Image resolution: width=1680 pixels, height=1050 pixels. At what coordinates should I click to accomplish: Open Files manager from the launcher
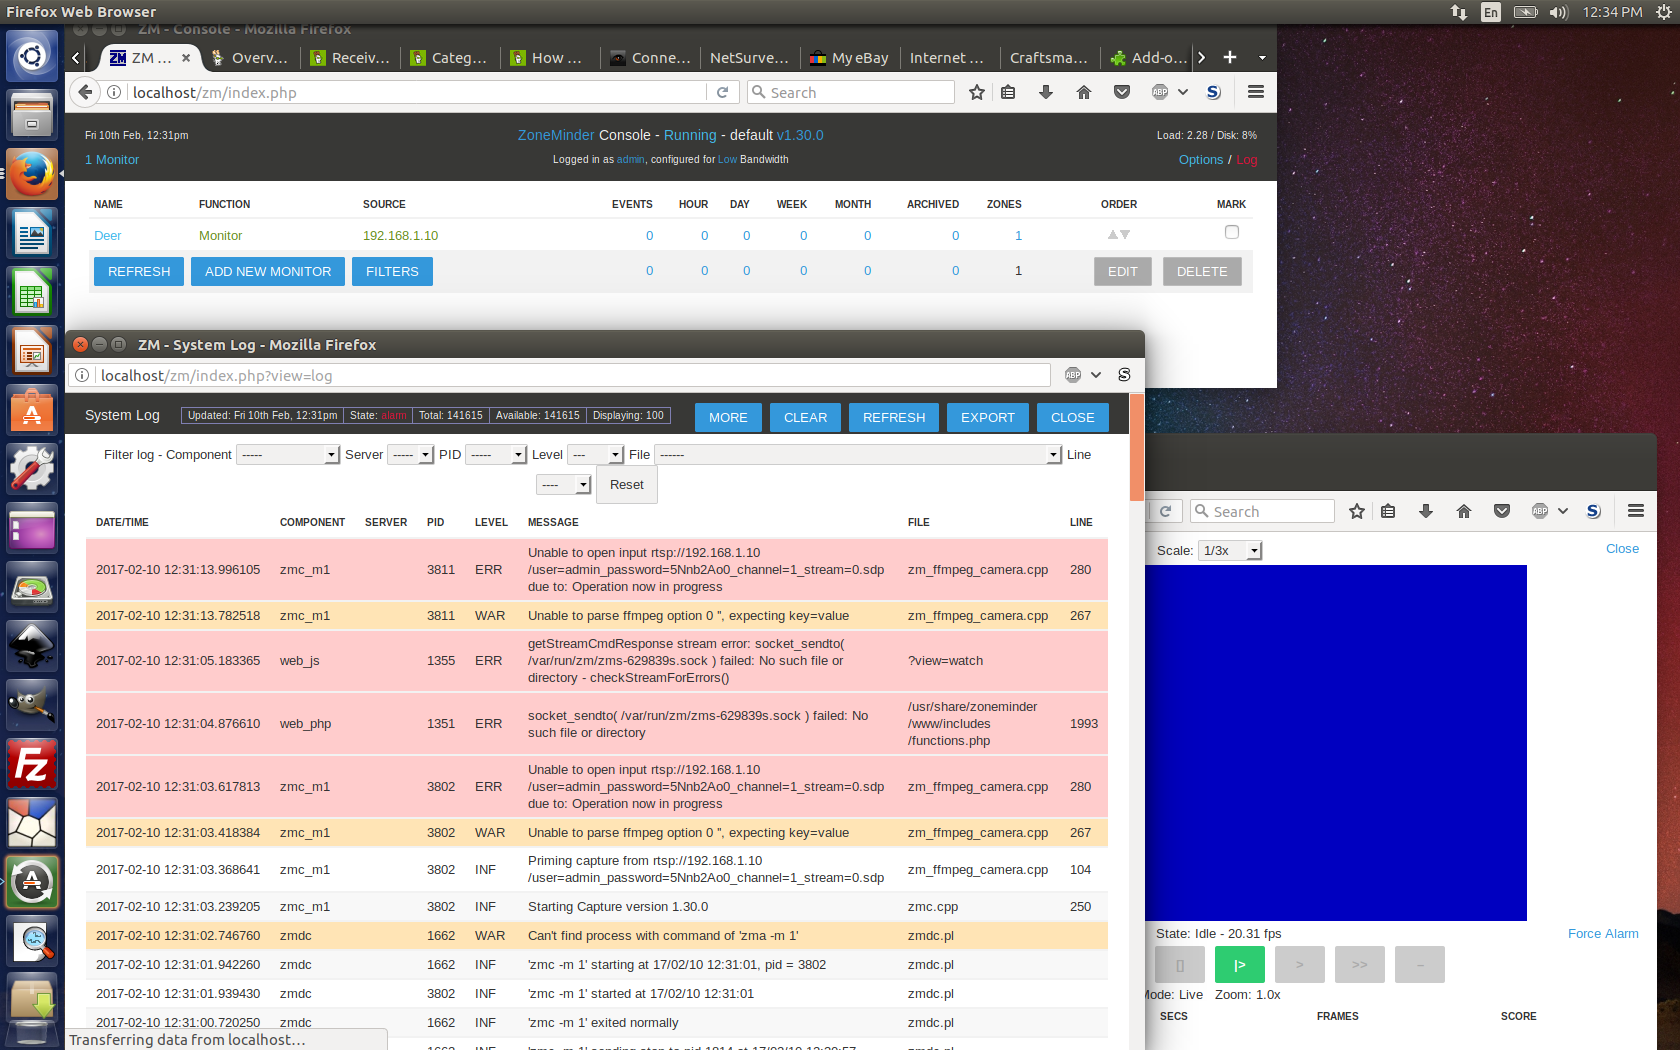click(32, 115)
